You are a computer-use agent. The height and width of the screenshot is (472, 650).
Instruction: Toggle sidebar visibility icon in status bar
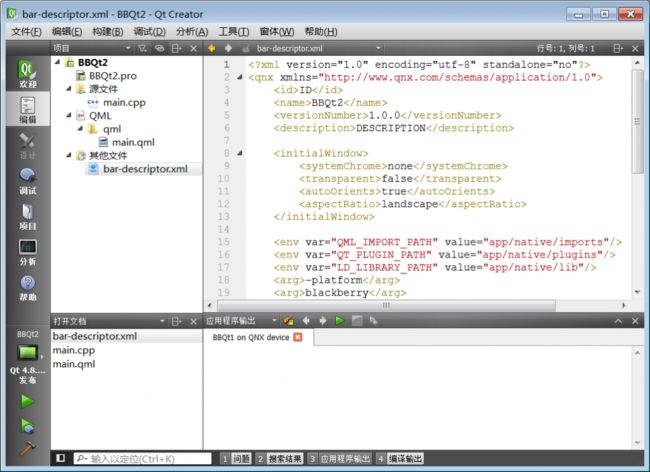(x=61, y=458)
